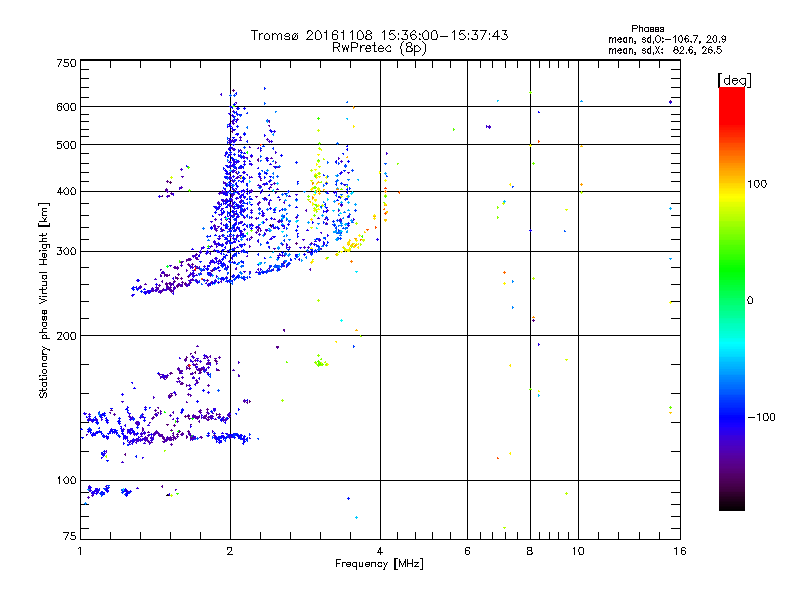Click the 'mean, sd,O:-106.7, 20.9' statistic line
The image size is (800, 600).
(667, 39)
